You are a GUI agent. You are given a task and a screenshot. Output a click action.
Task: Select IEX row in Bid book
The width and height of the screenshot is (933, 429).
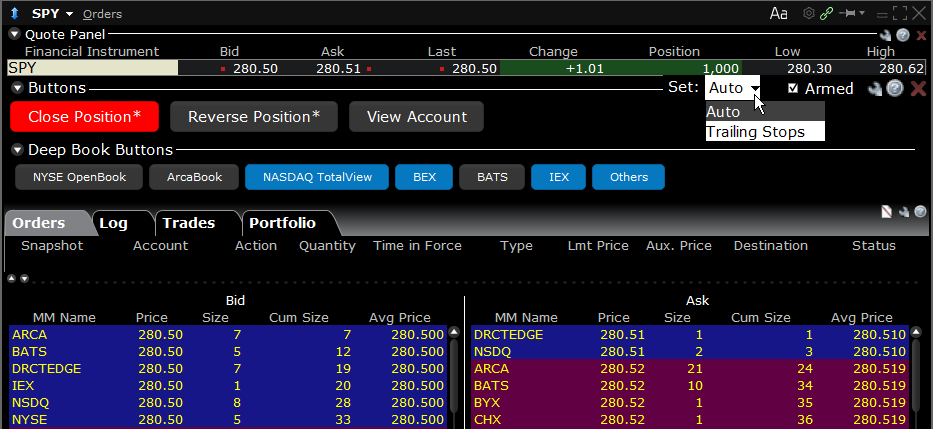(228, 386)
